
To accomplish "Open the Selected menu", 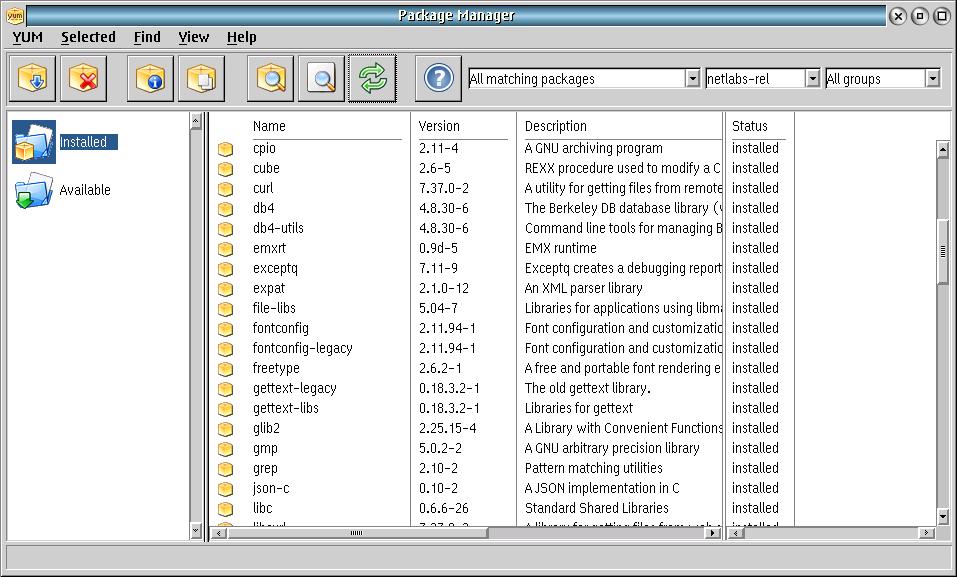I will [88, 37].
